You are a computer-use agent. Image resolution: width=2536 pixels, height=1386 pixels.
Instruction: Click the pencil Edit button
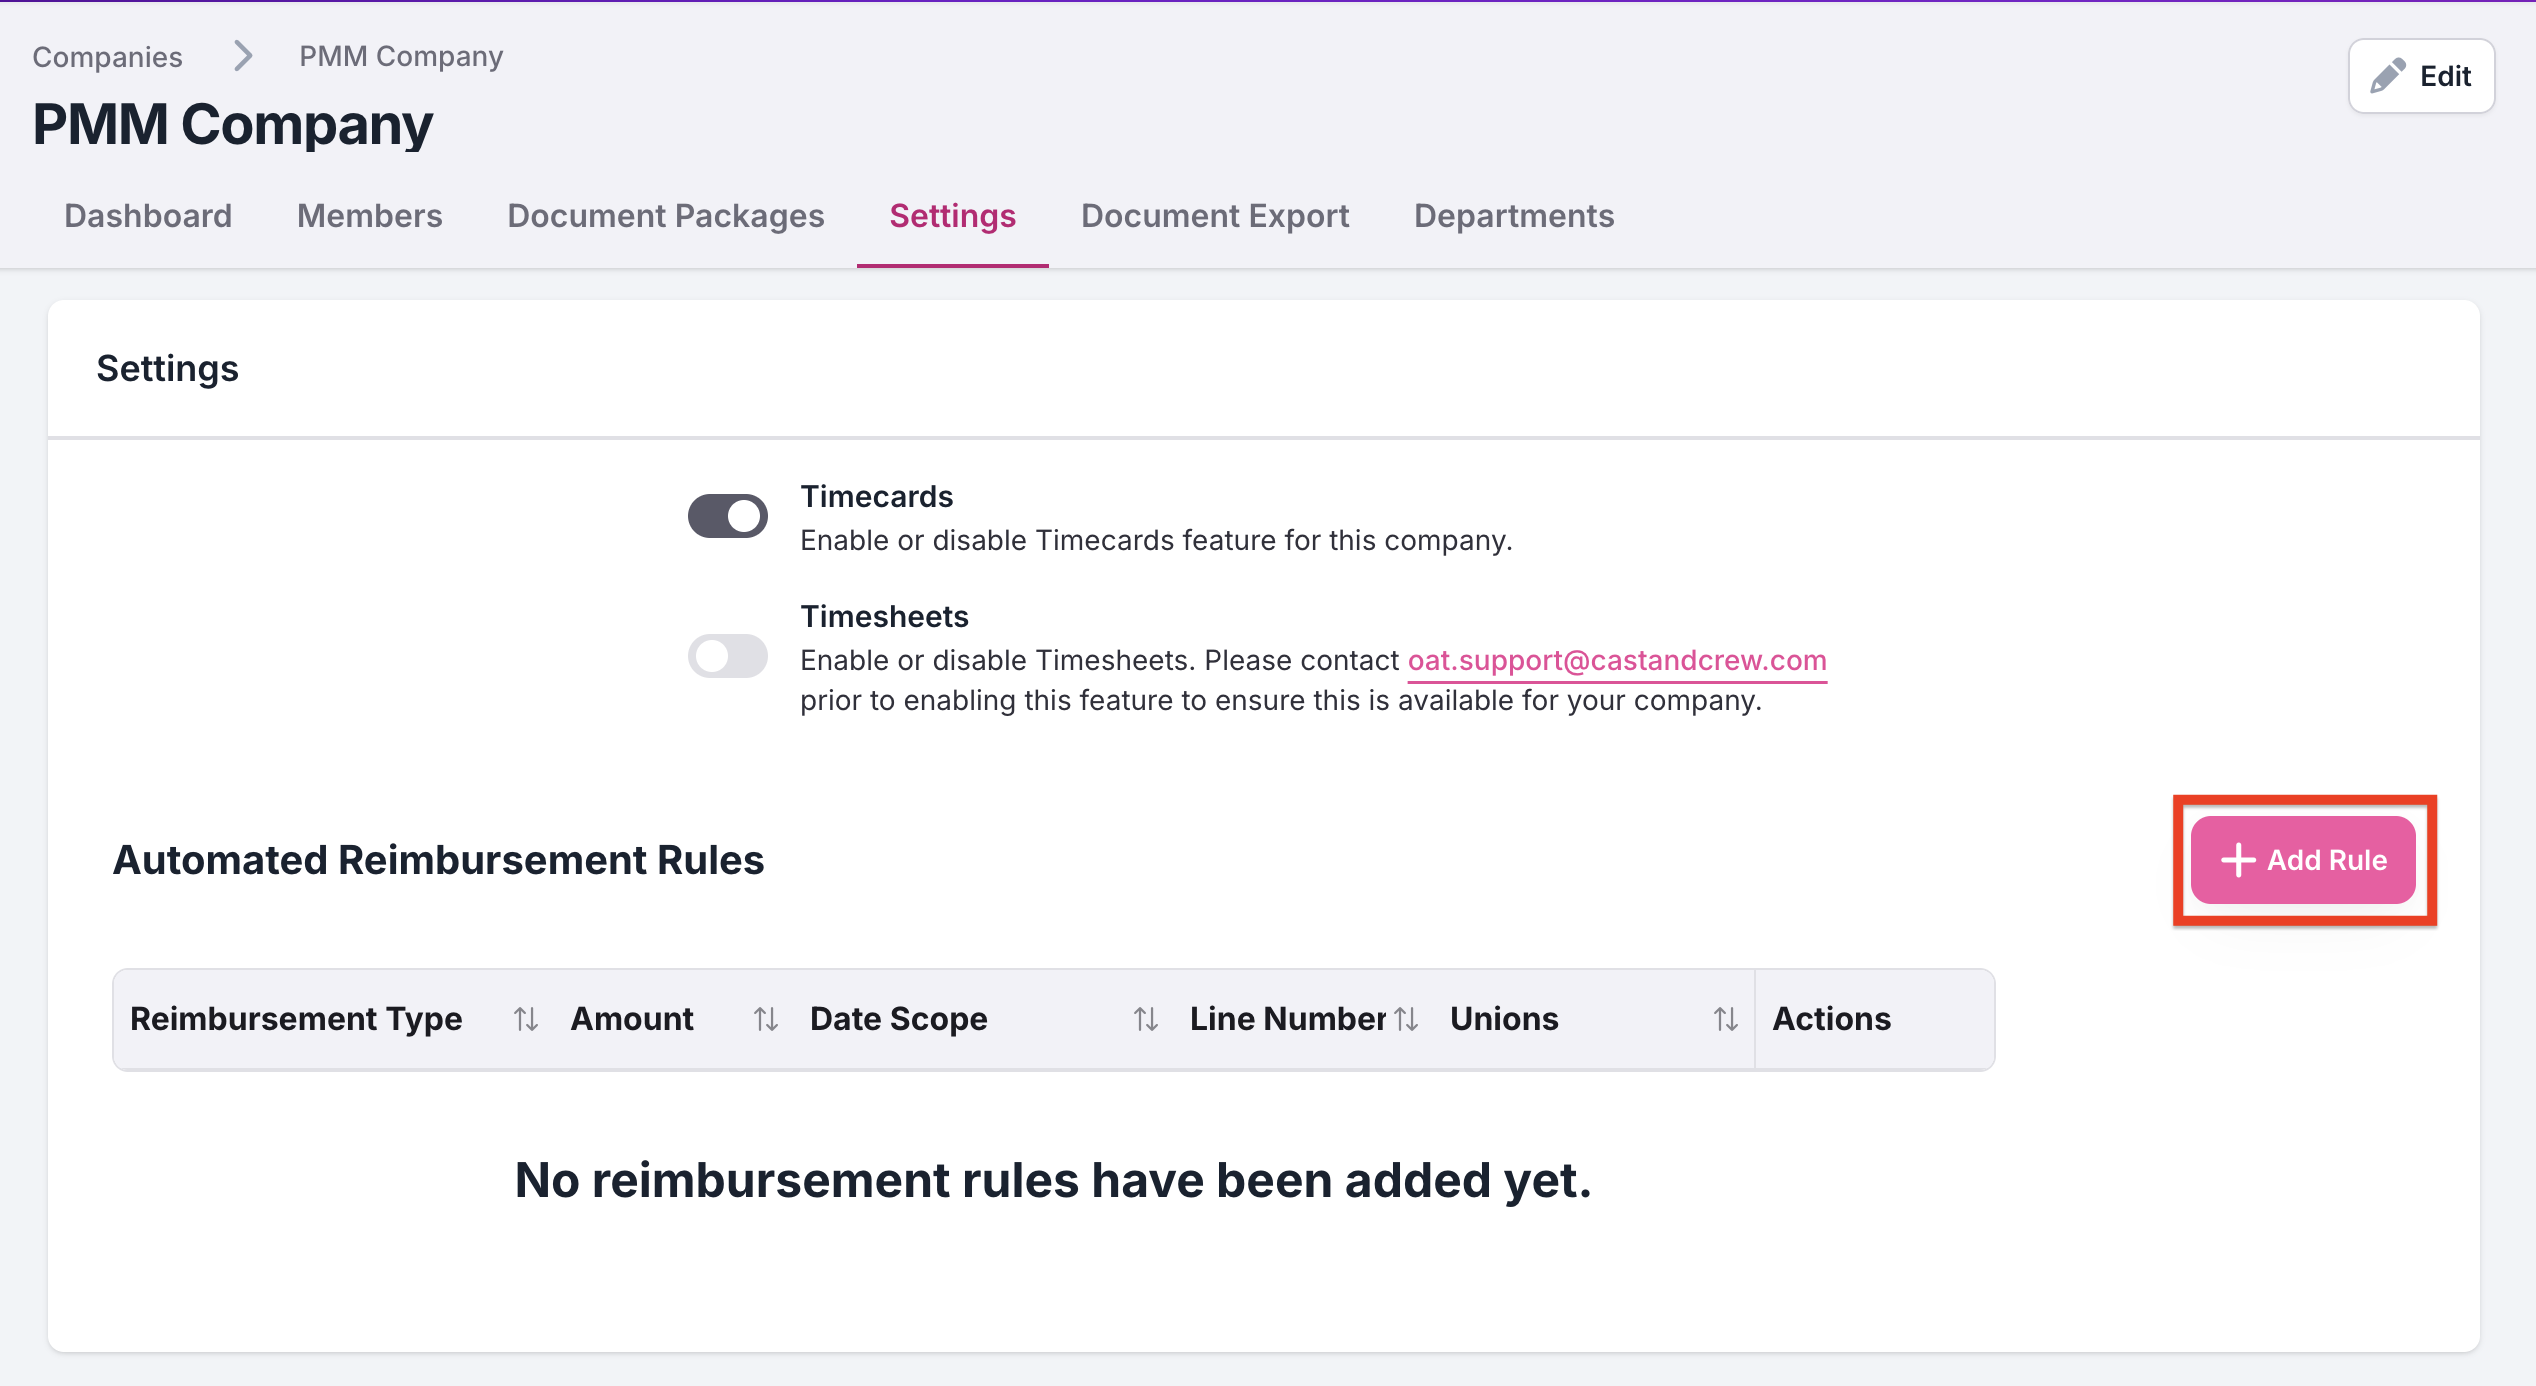click(2421, 76)
